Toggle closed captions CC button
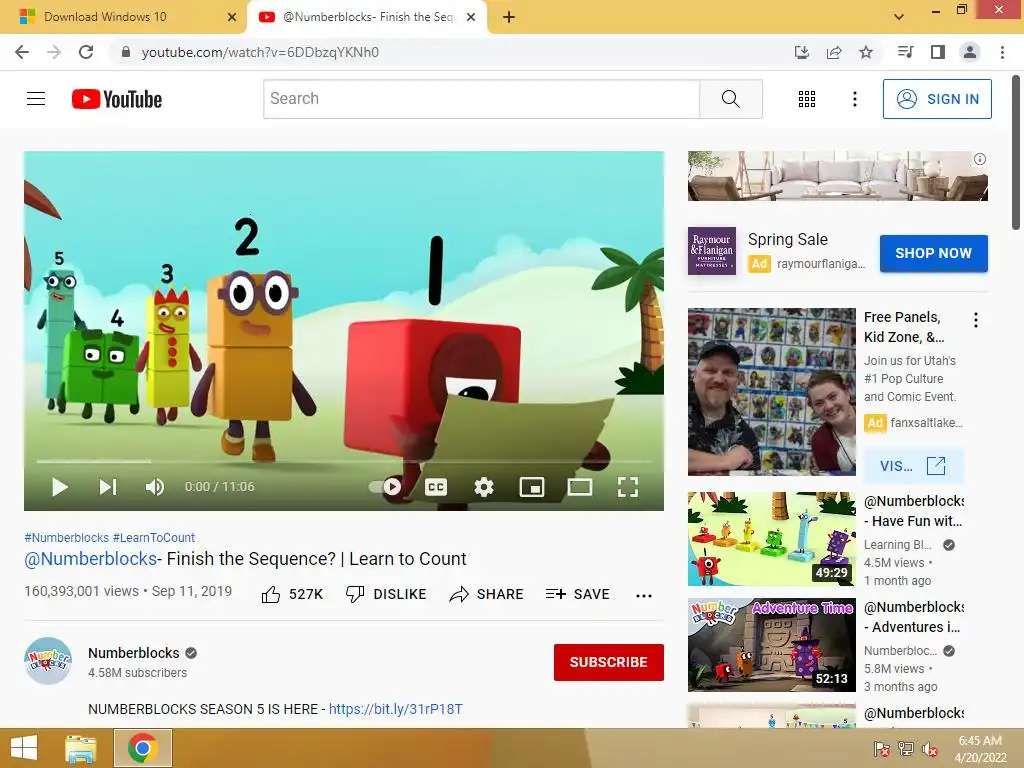 click(436, 487)
